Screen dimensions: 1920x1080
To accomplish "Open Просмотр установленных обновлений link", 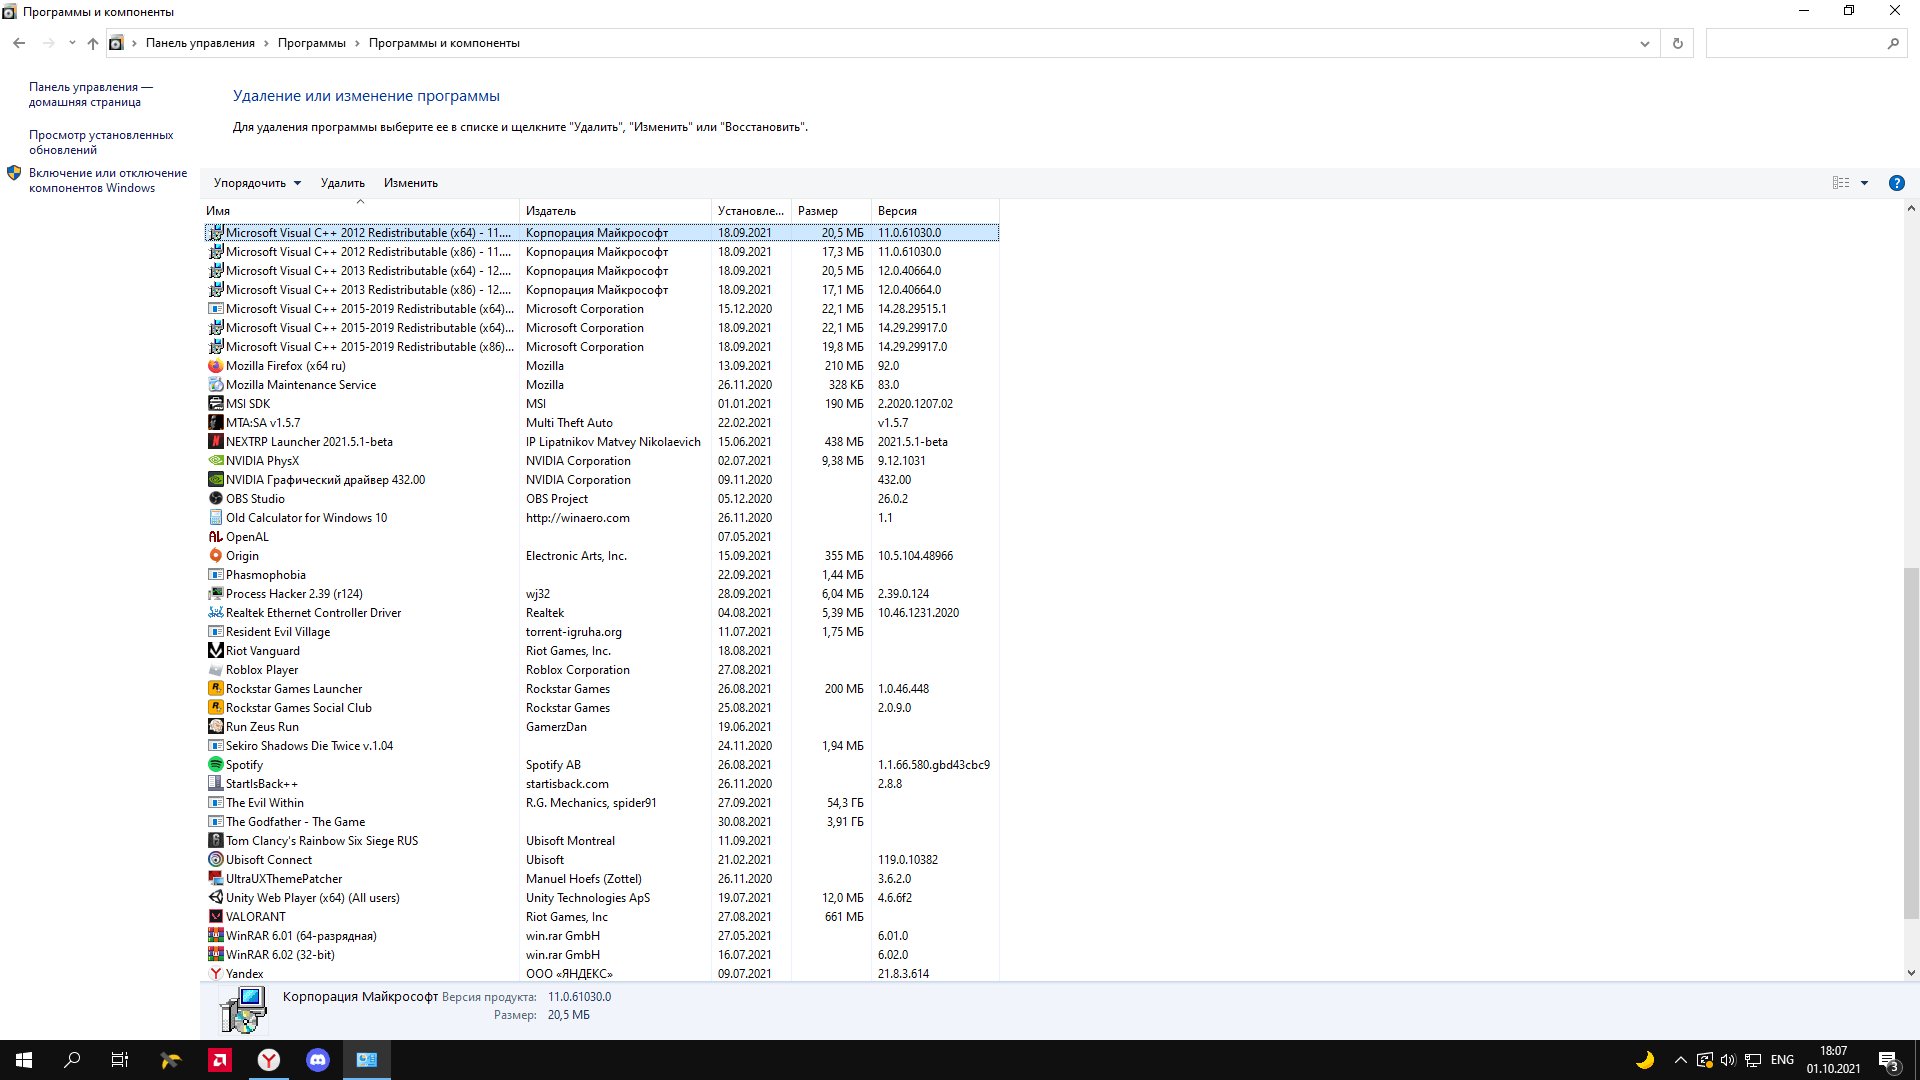I will click(x=100, y=142).
